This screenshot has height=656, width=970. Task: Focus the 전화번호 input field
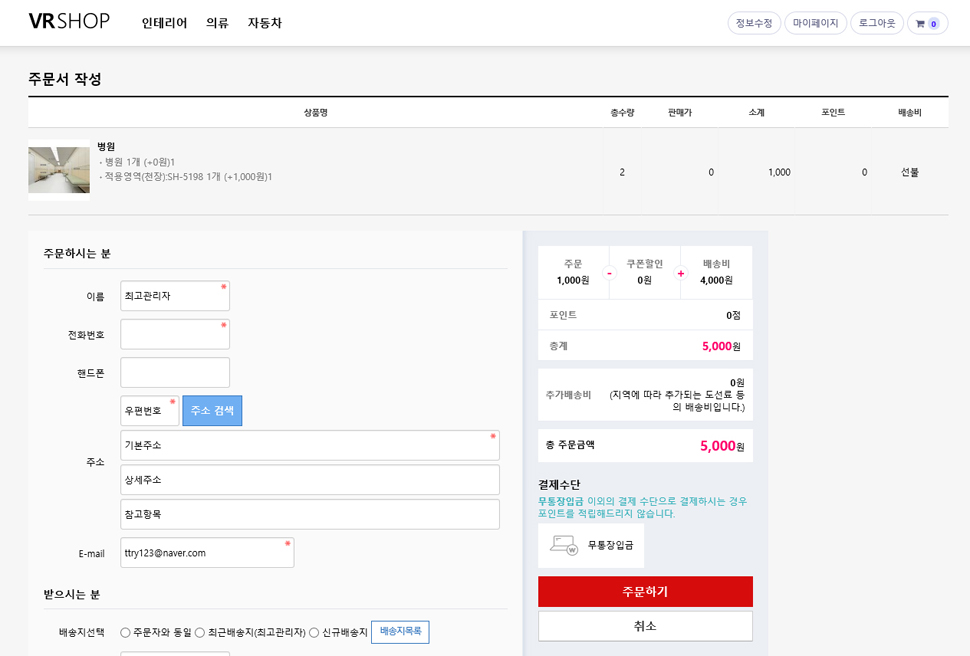pos(175,334)
